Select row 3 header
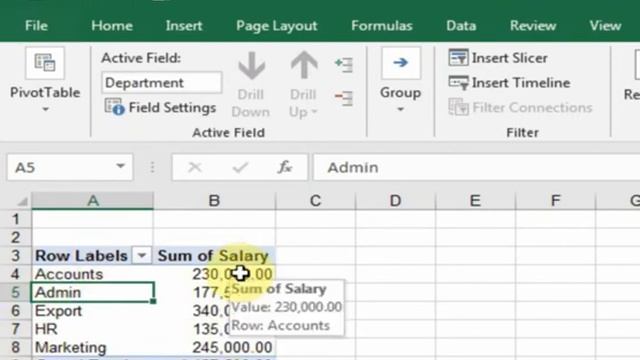 (x=16, y=256)
